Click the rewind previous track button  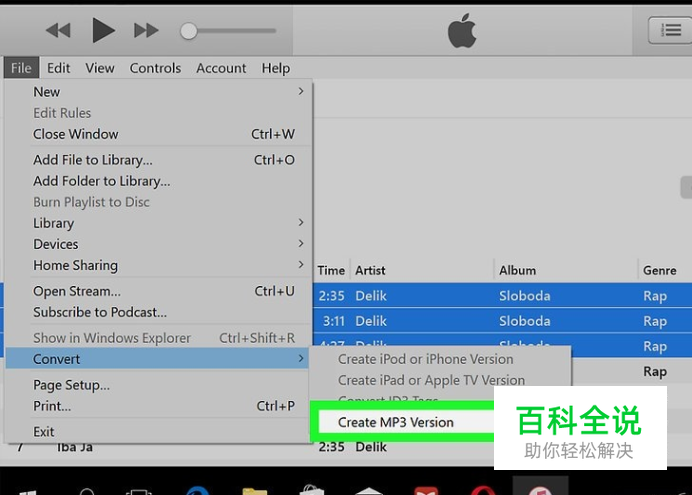[58, 30]
